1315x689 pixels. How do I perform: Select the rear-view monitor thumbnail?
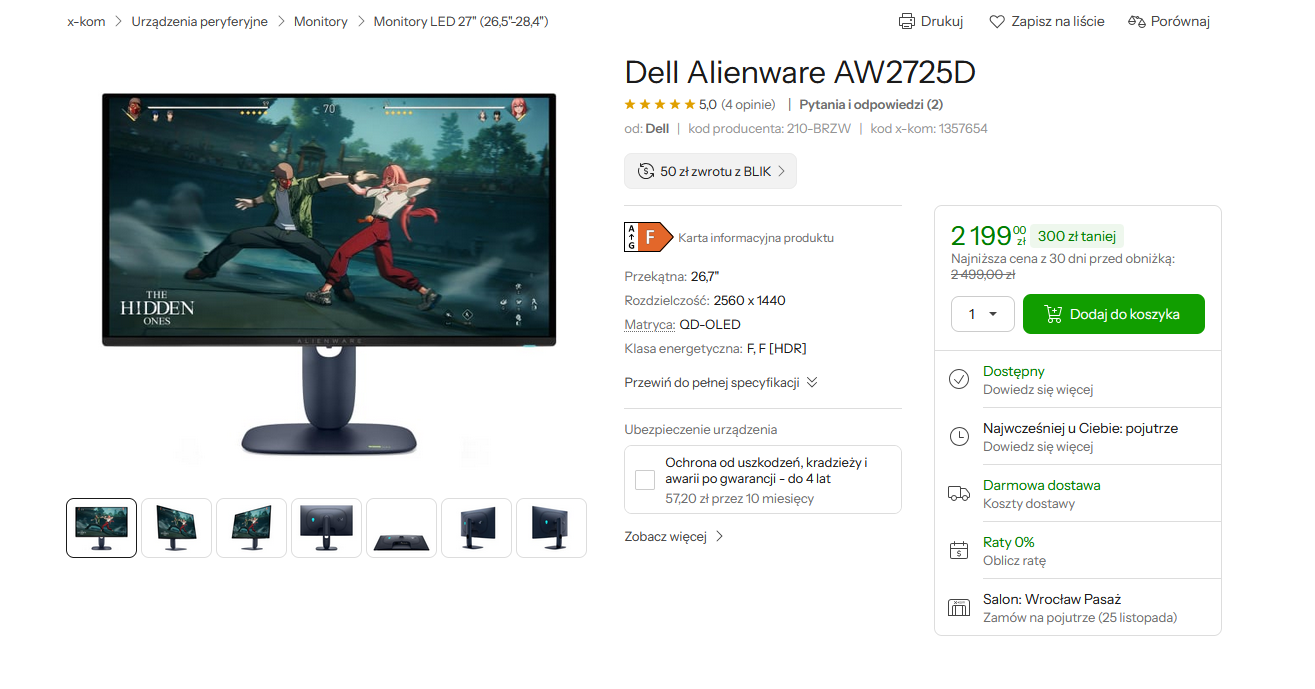tap(326, 528)
